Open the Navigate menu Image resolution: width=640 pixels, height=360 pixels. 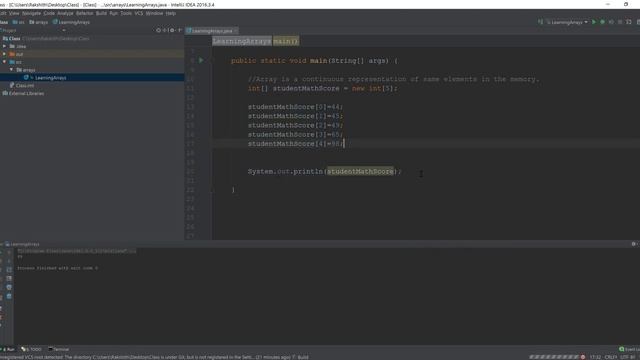(31, 13)
